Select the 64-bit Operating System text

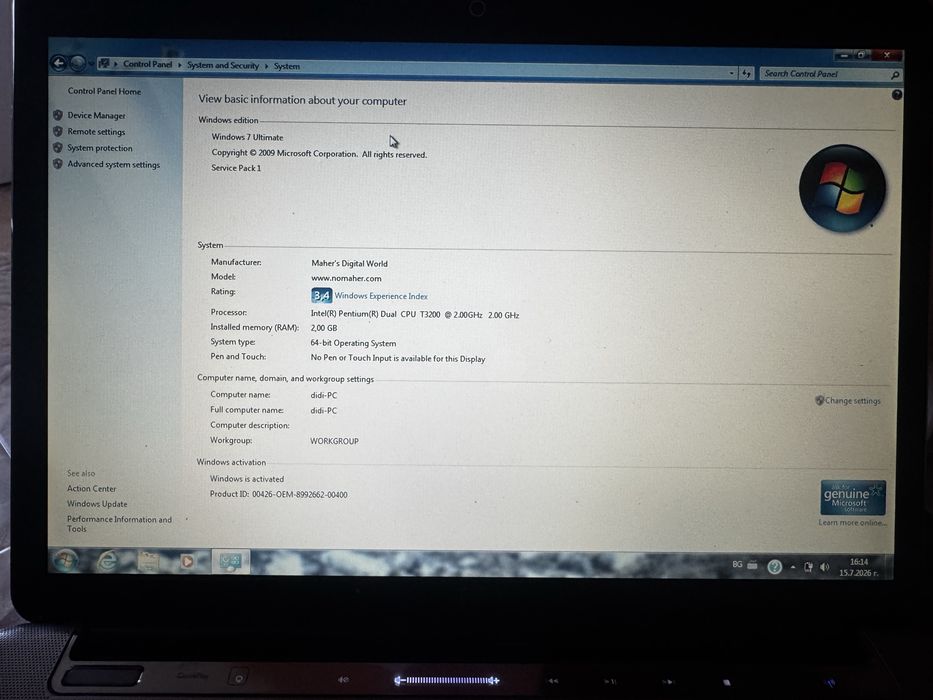353,343
